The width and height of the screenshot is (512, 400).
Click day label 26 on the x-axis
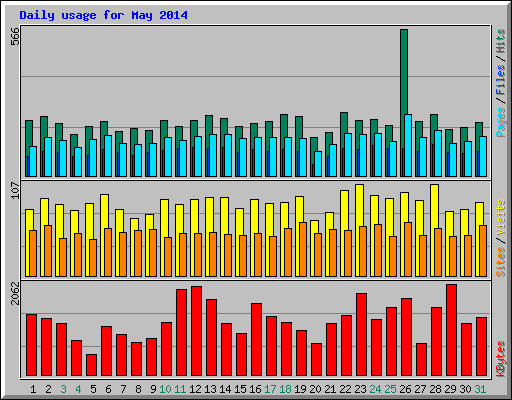click(x=405, y=389)
